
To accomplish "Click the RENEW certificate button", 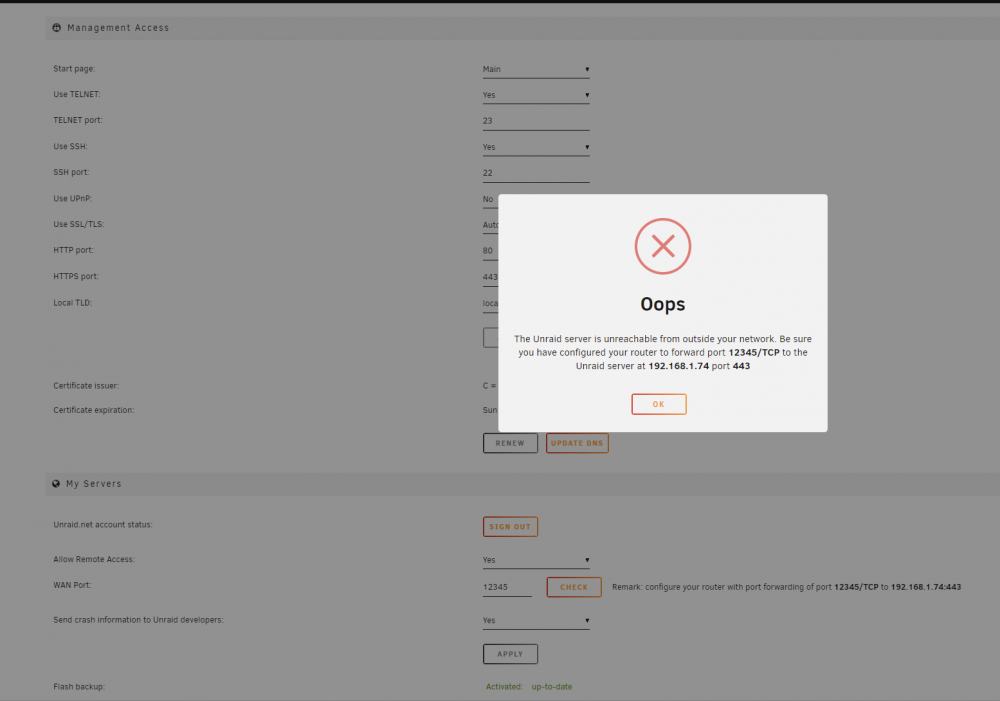I will coord(510,443).
